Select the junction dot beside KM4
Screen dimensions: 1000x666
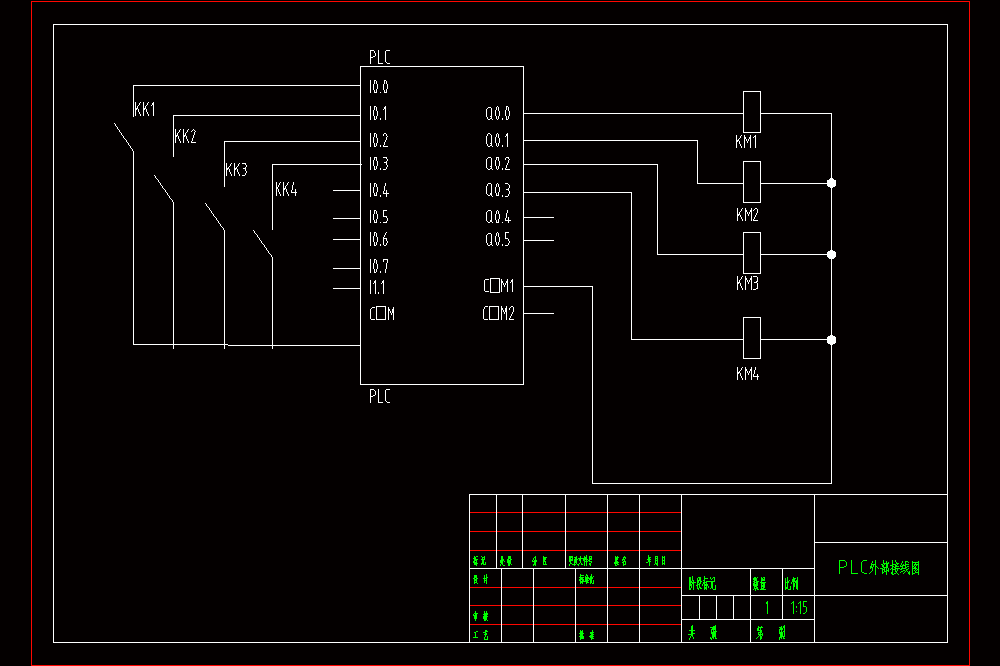(832, 340)
